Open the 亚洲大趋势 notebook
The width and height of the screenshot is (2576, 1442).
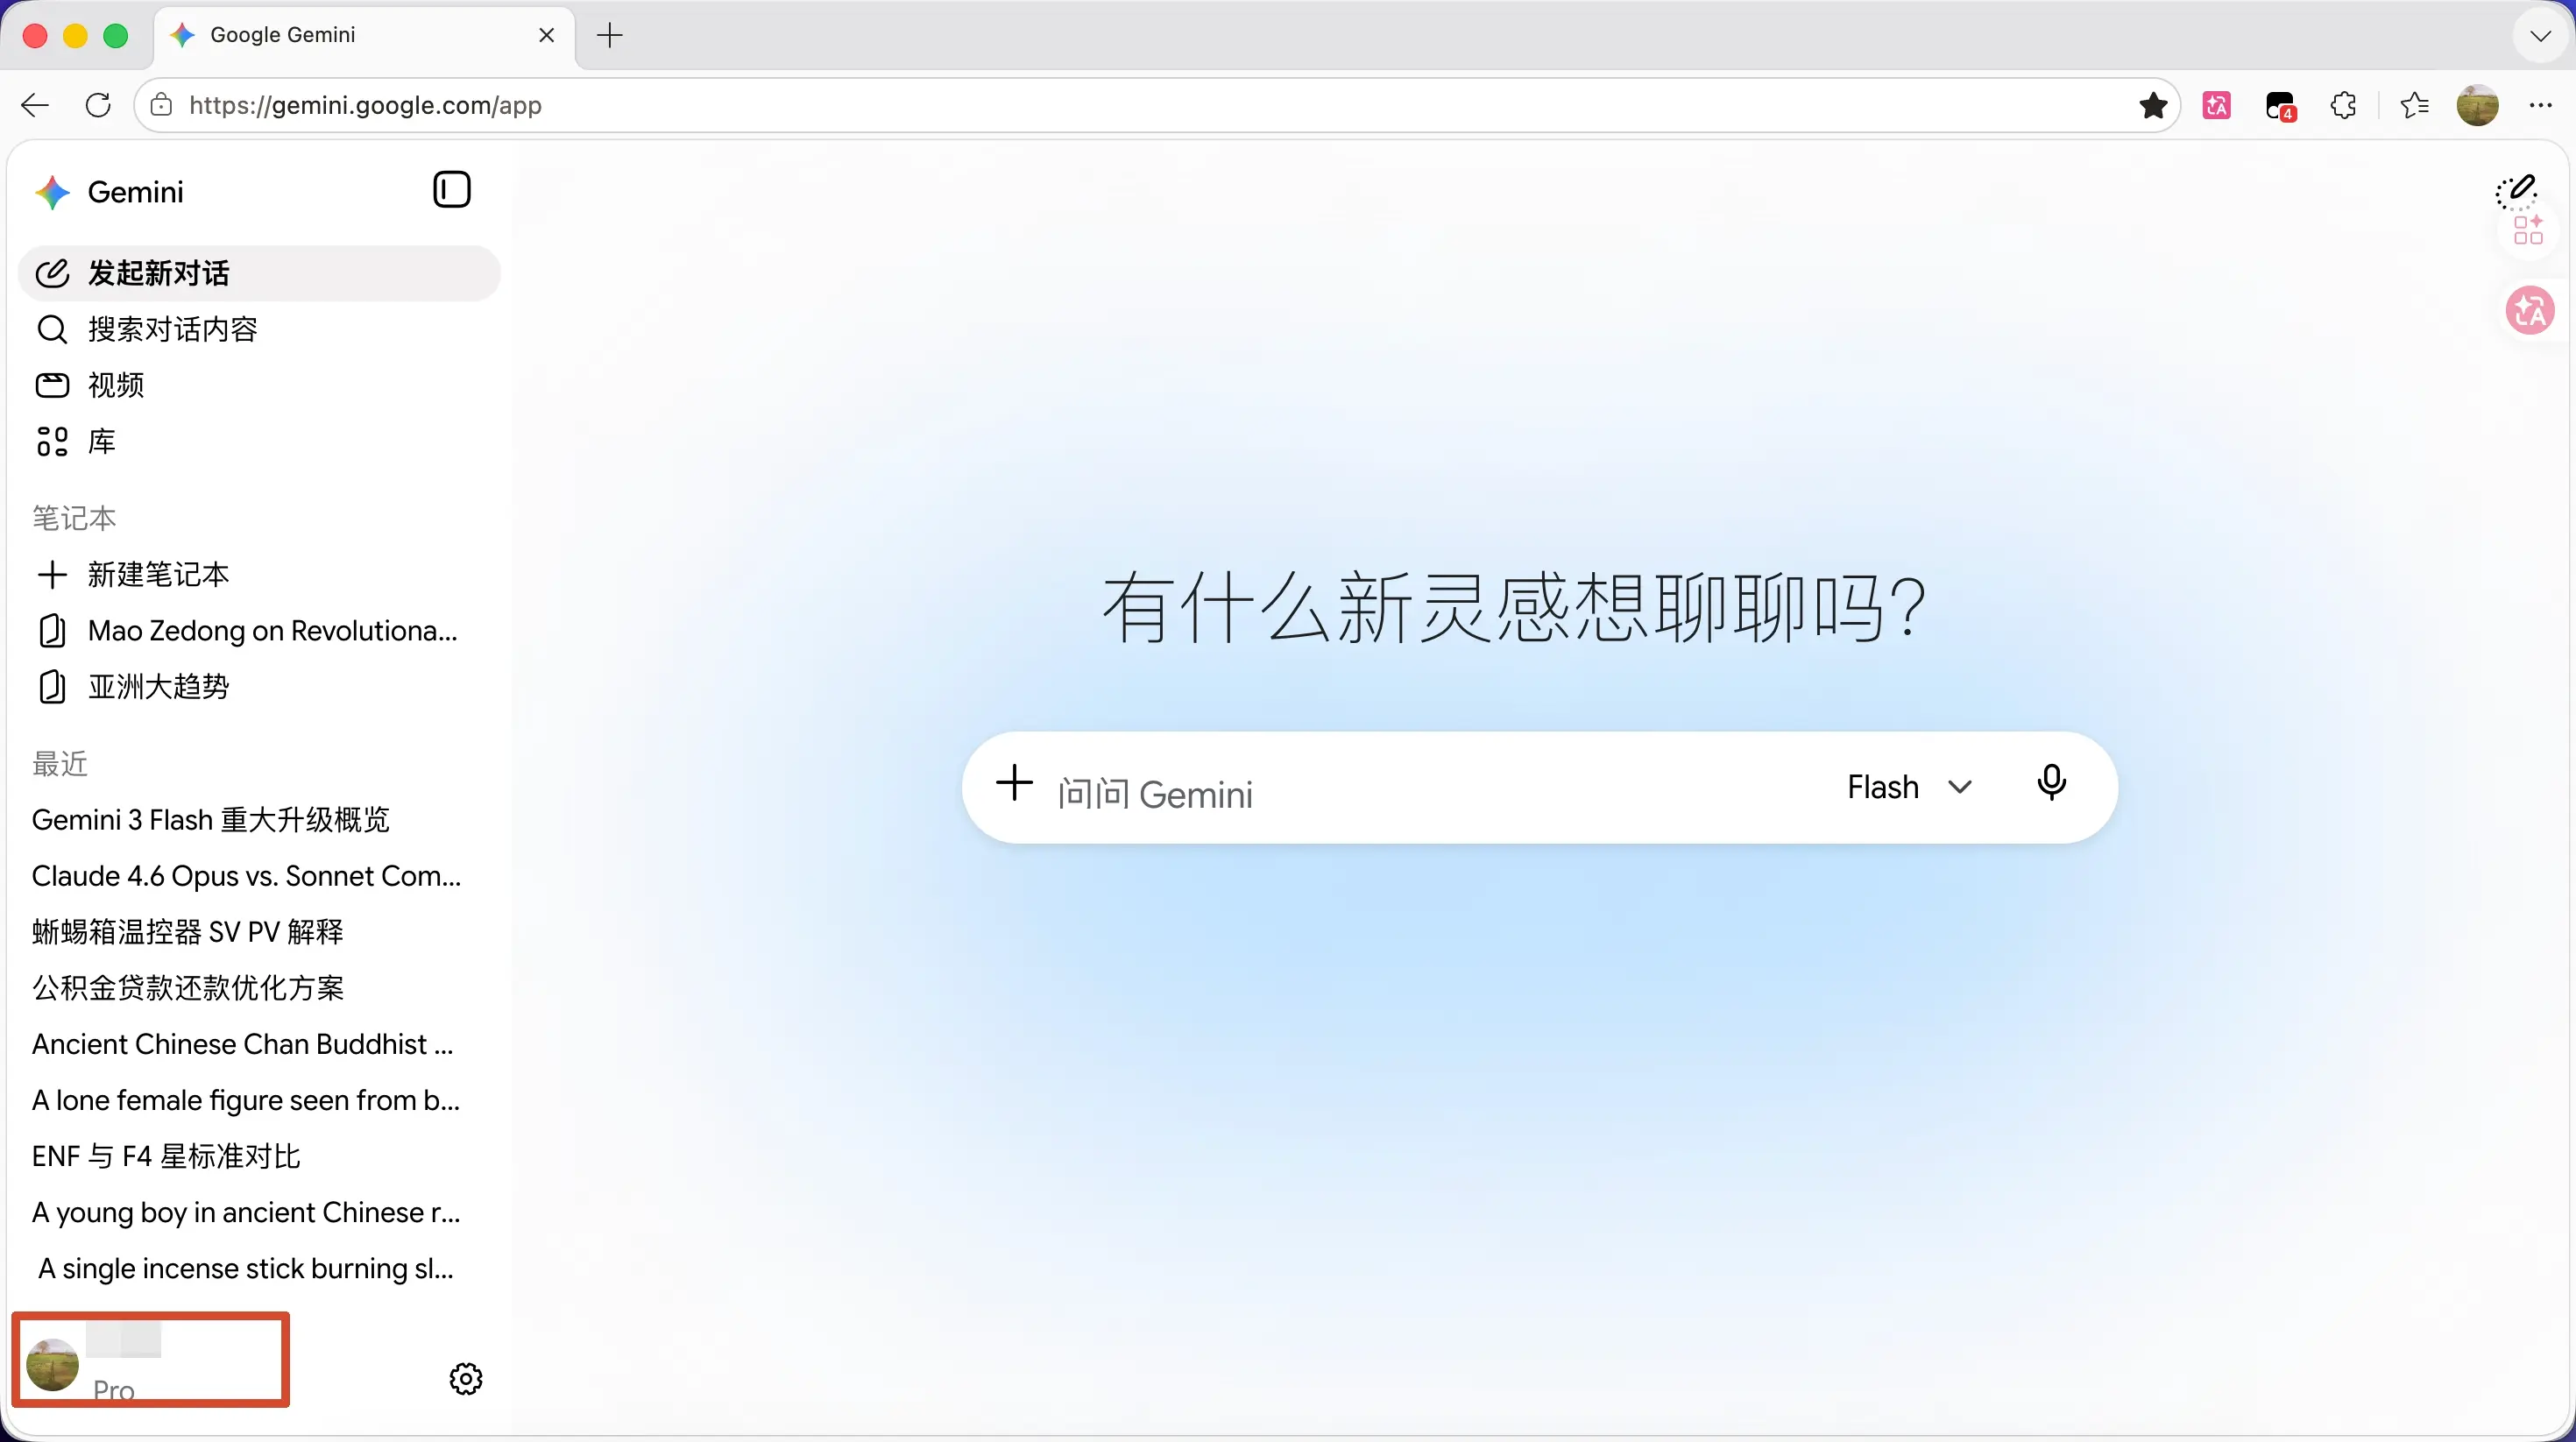coord(259,686)
